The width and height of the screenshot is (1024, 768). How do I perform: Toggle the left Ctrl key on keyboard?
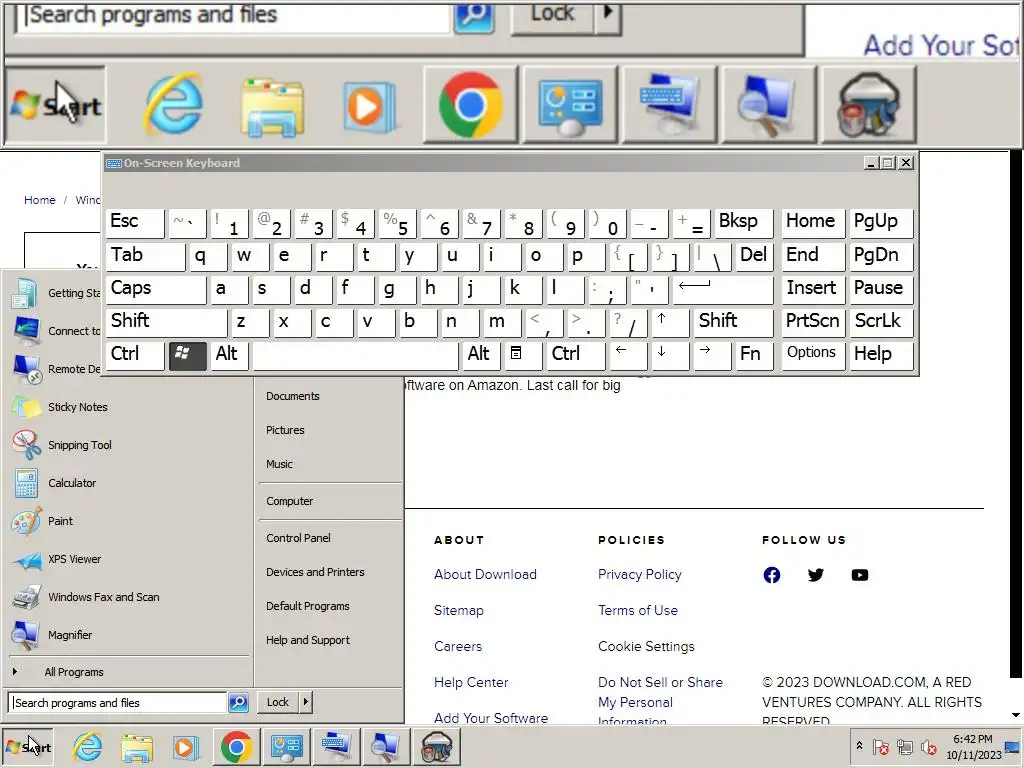coord(135,355)
